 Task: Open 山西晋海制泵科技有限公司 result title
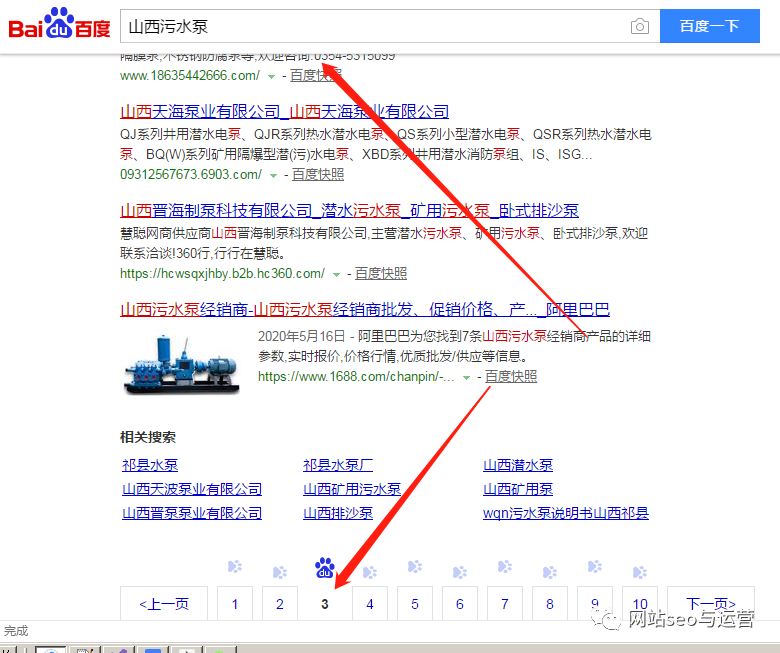(x=349, y=210)
